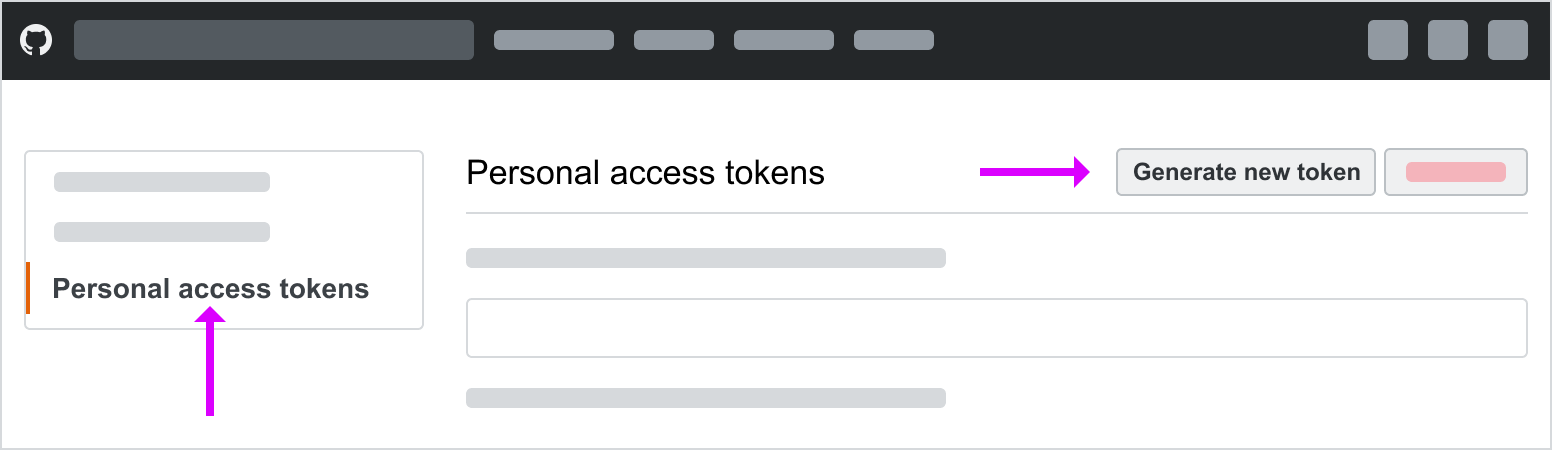This screenshot has height=450, width=1552.
Task: Click the GitHub Octocat logo
Action: [x=36, y=40]
